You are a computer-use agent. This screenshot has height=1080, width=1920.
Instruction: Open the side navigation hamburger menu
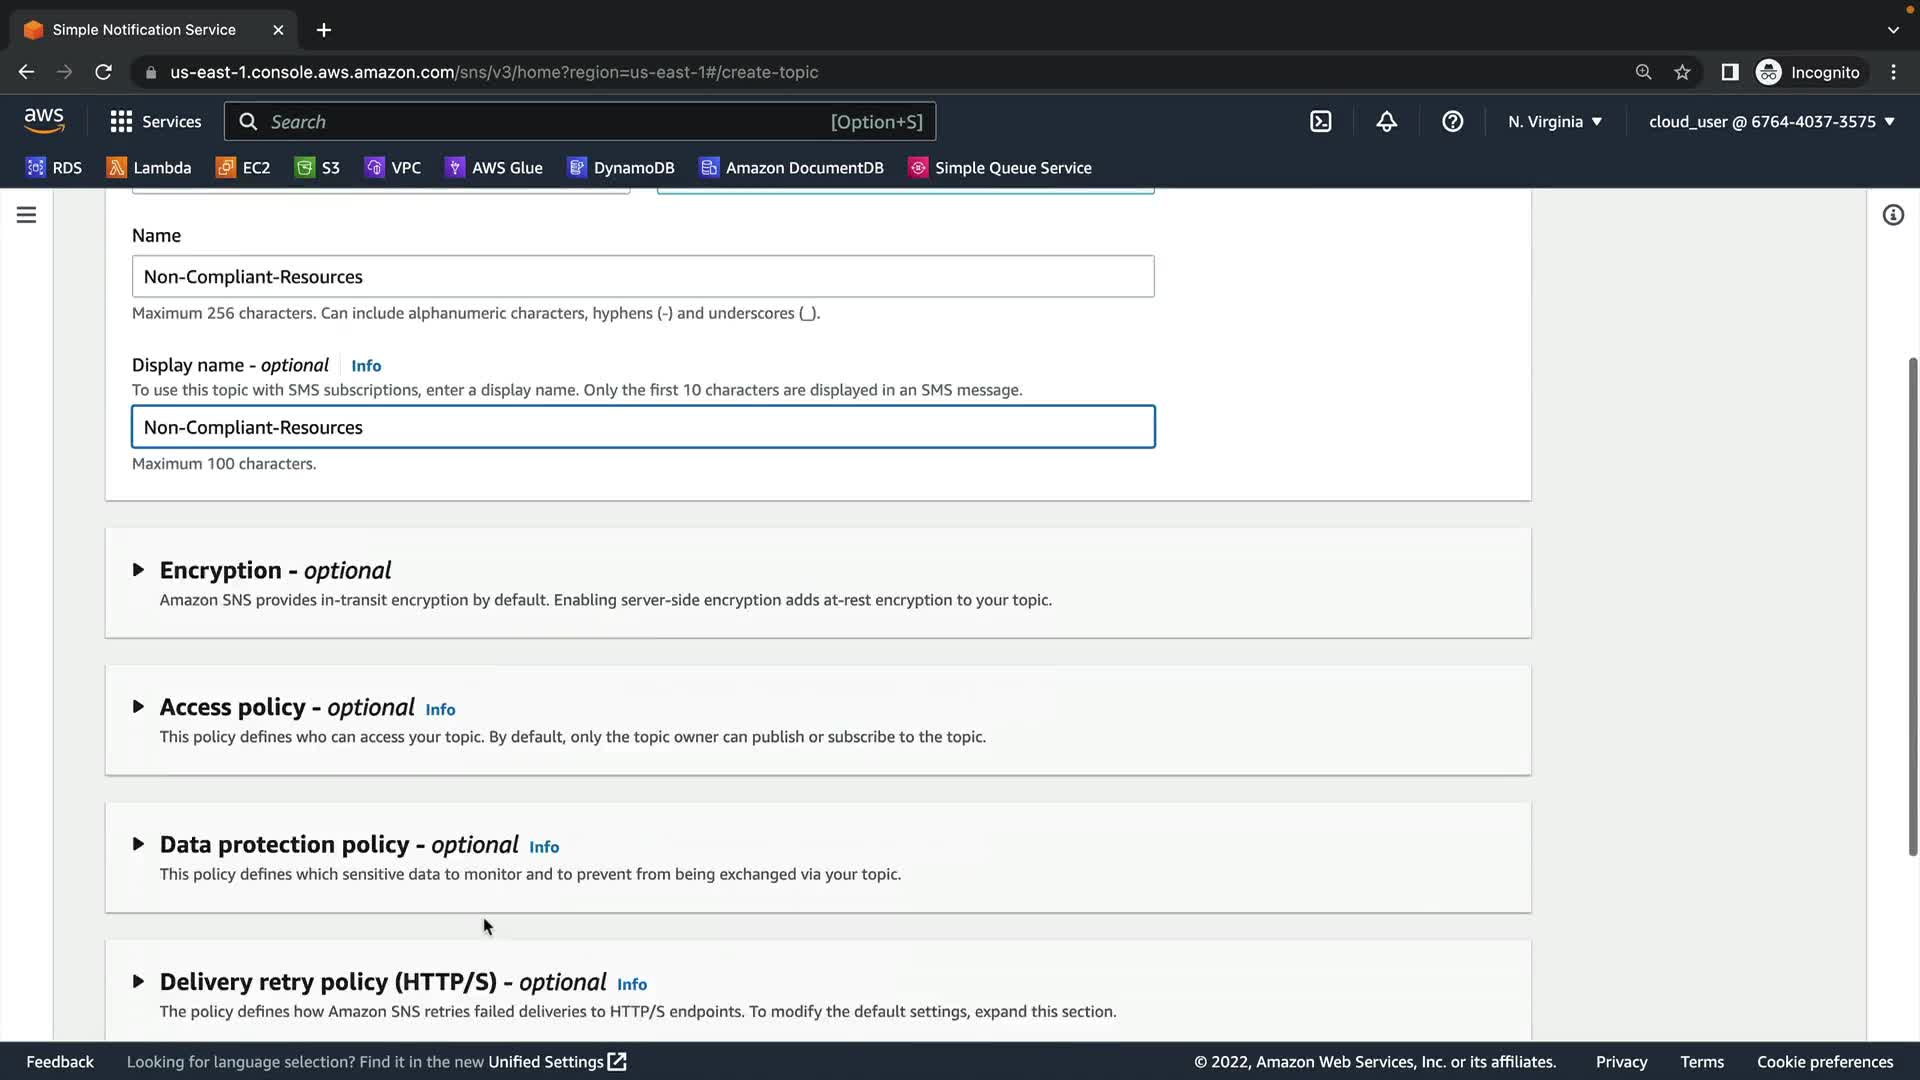click(27, 215)
